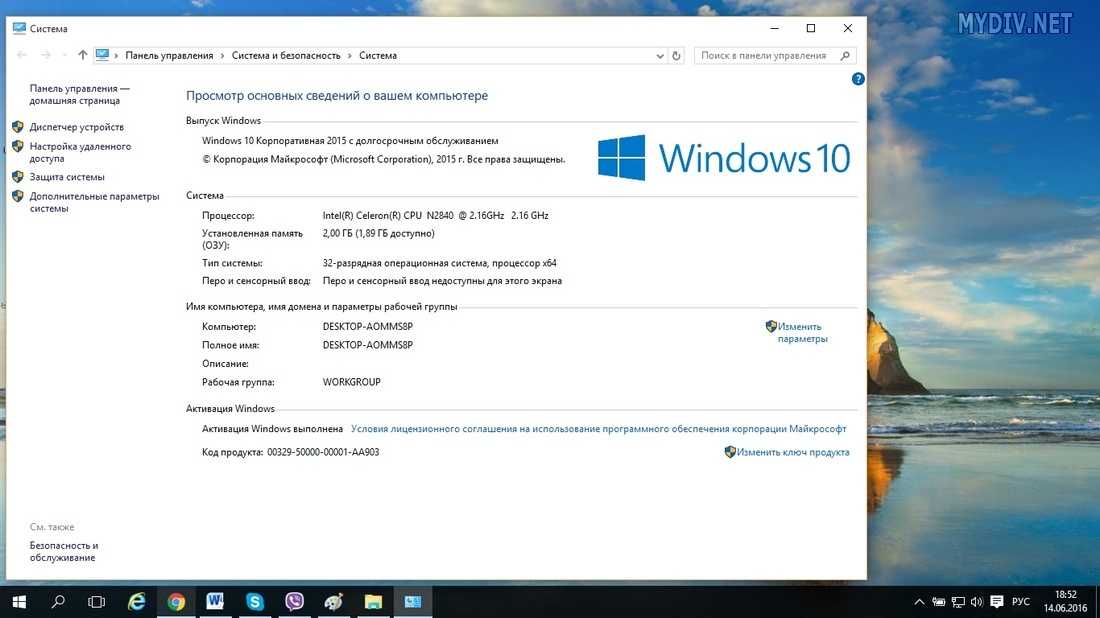This screenshot has height=618, width=1100.
Task: Click the Task View taskbar button
Action: click(97, 601)
